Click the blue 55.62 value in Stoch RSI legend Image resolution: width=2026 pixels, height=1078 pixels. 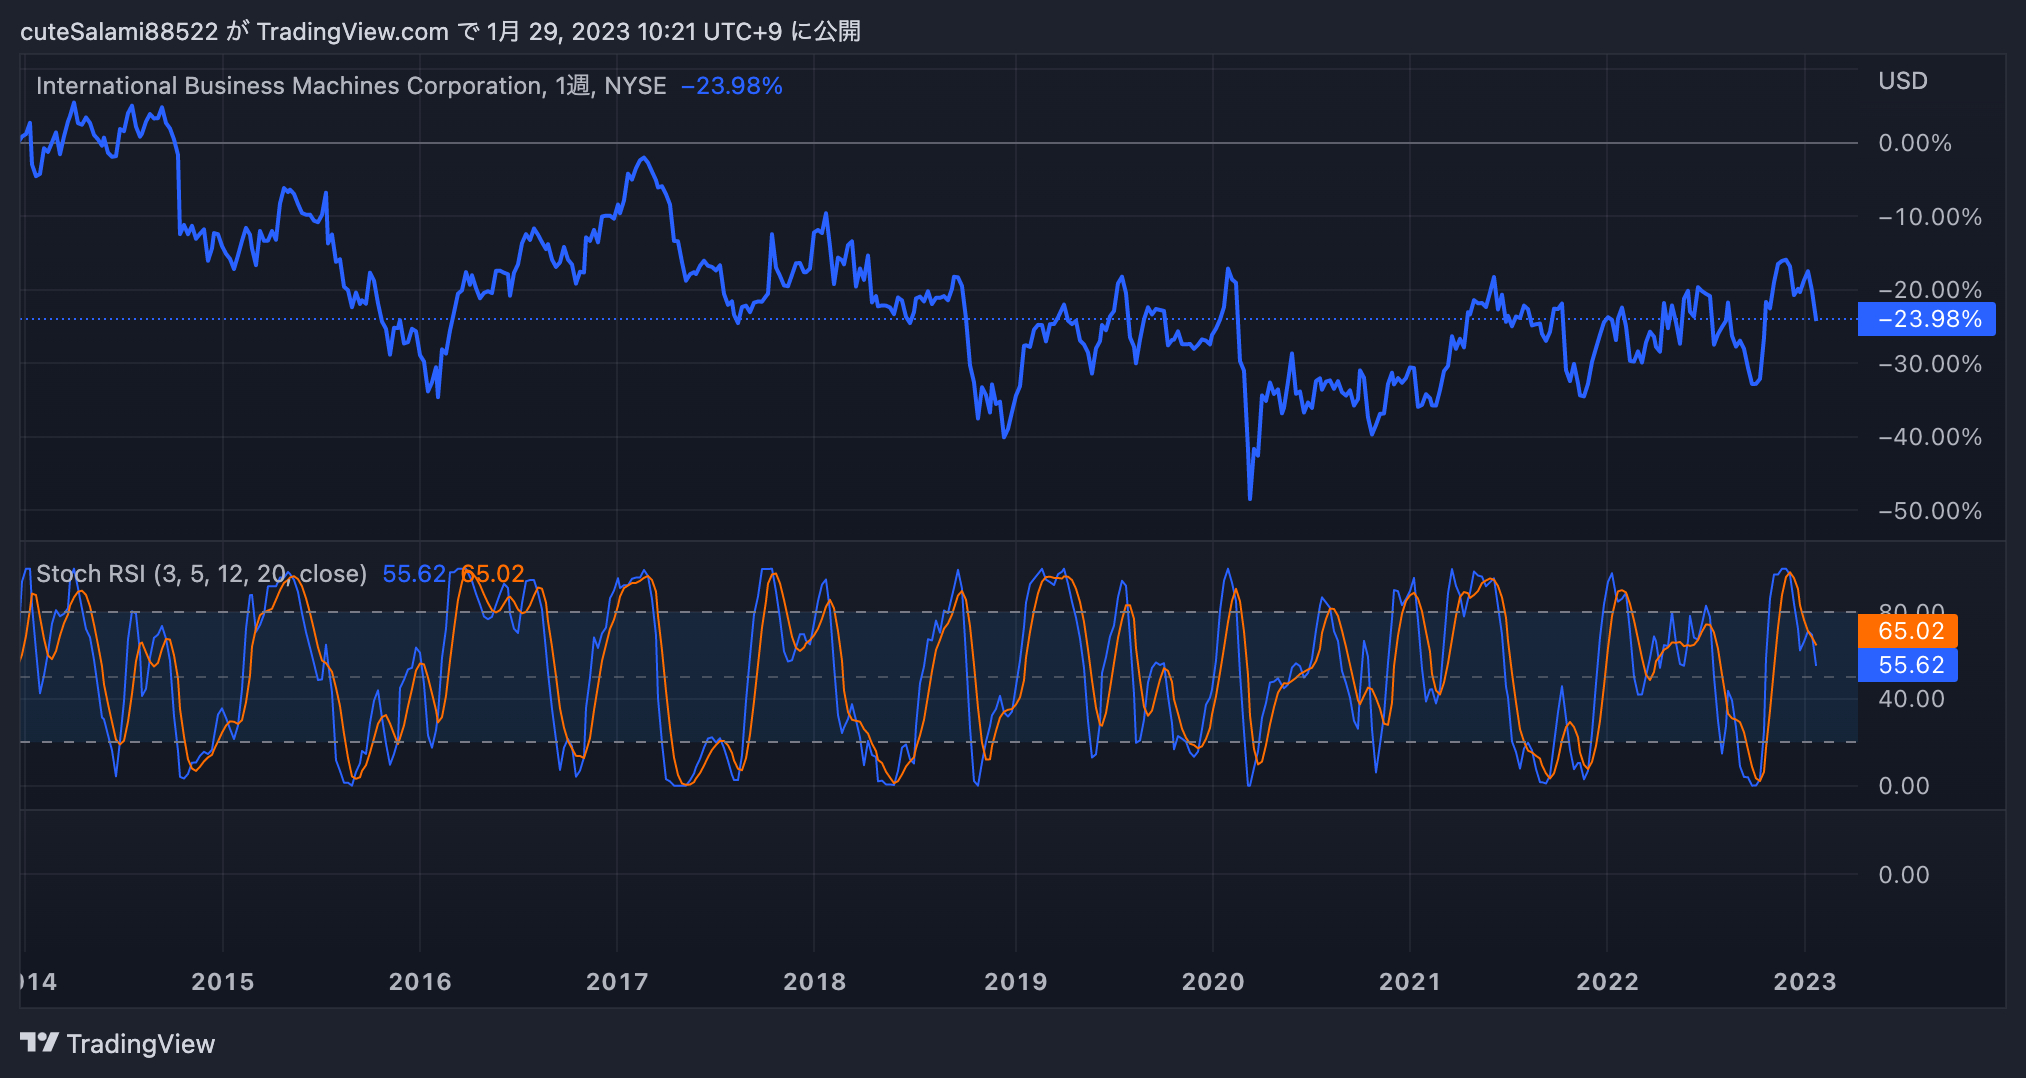point(414,574)
